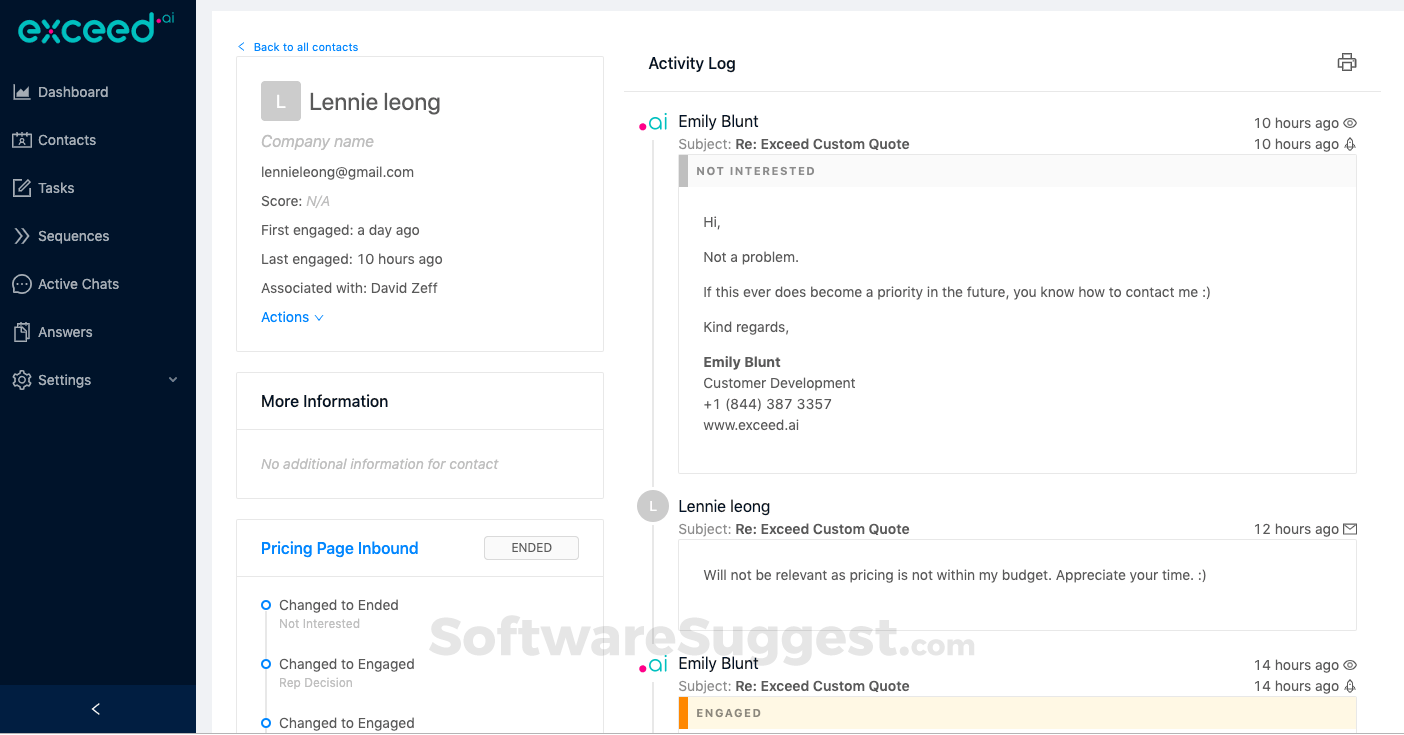Click the bell icon beside 10 hours ago
Viewport: 1404px width, 735px height.
tap(1350, 144)
